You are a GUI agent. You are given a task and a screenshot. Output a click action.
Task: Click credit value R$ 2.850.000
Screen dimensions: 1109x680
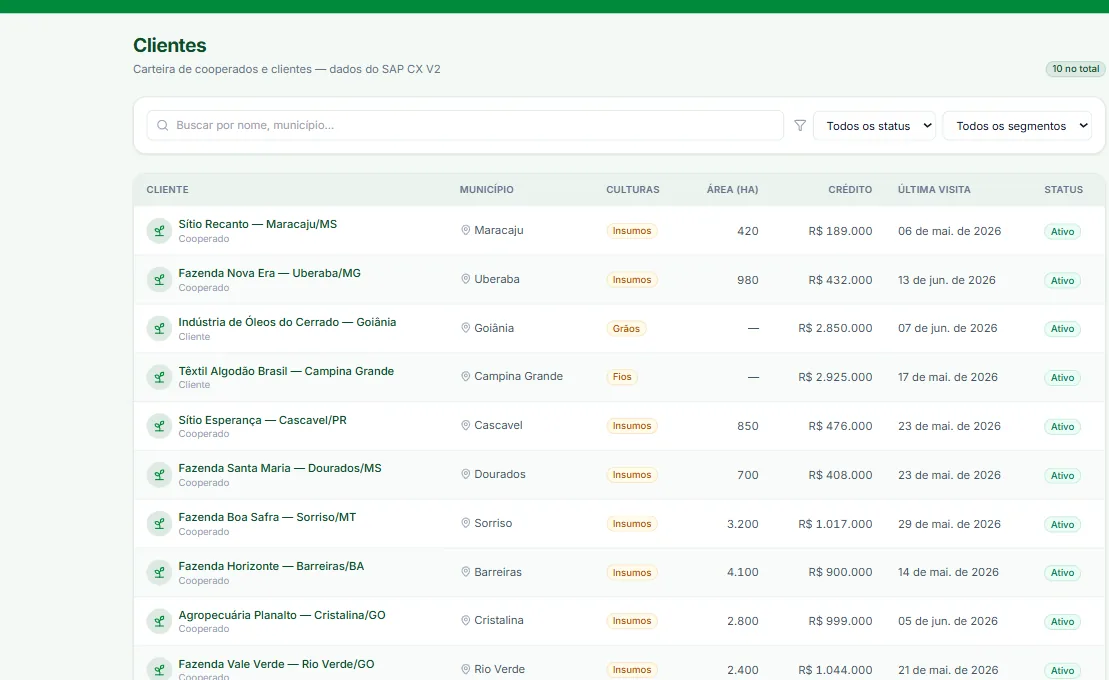[835, 328]
